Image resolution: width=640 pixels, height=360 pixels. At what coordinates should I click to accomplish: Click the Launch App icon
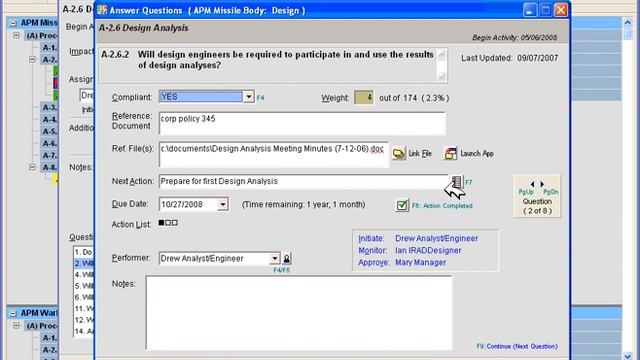point(451,153)
